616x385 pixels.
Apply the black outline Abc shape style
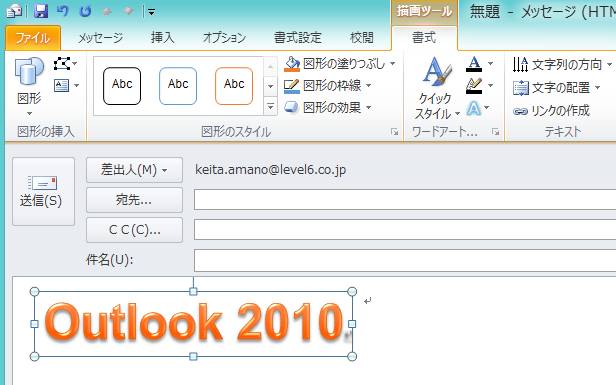(x=122, y=86)
